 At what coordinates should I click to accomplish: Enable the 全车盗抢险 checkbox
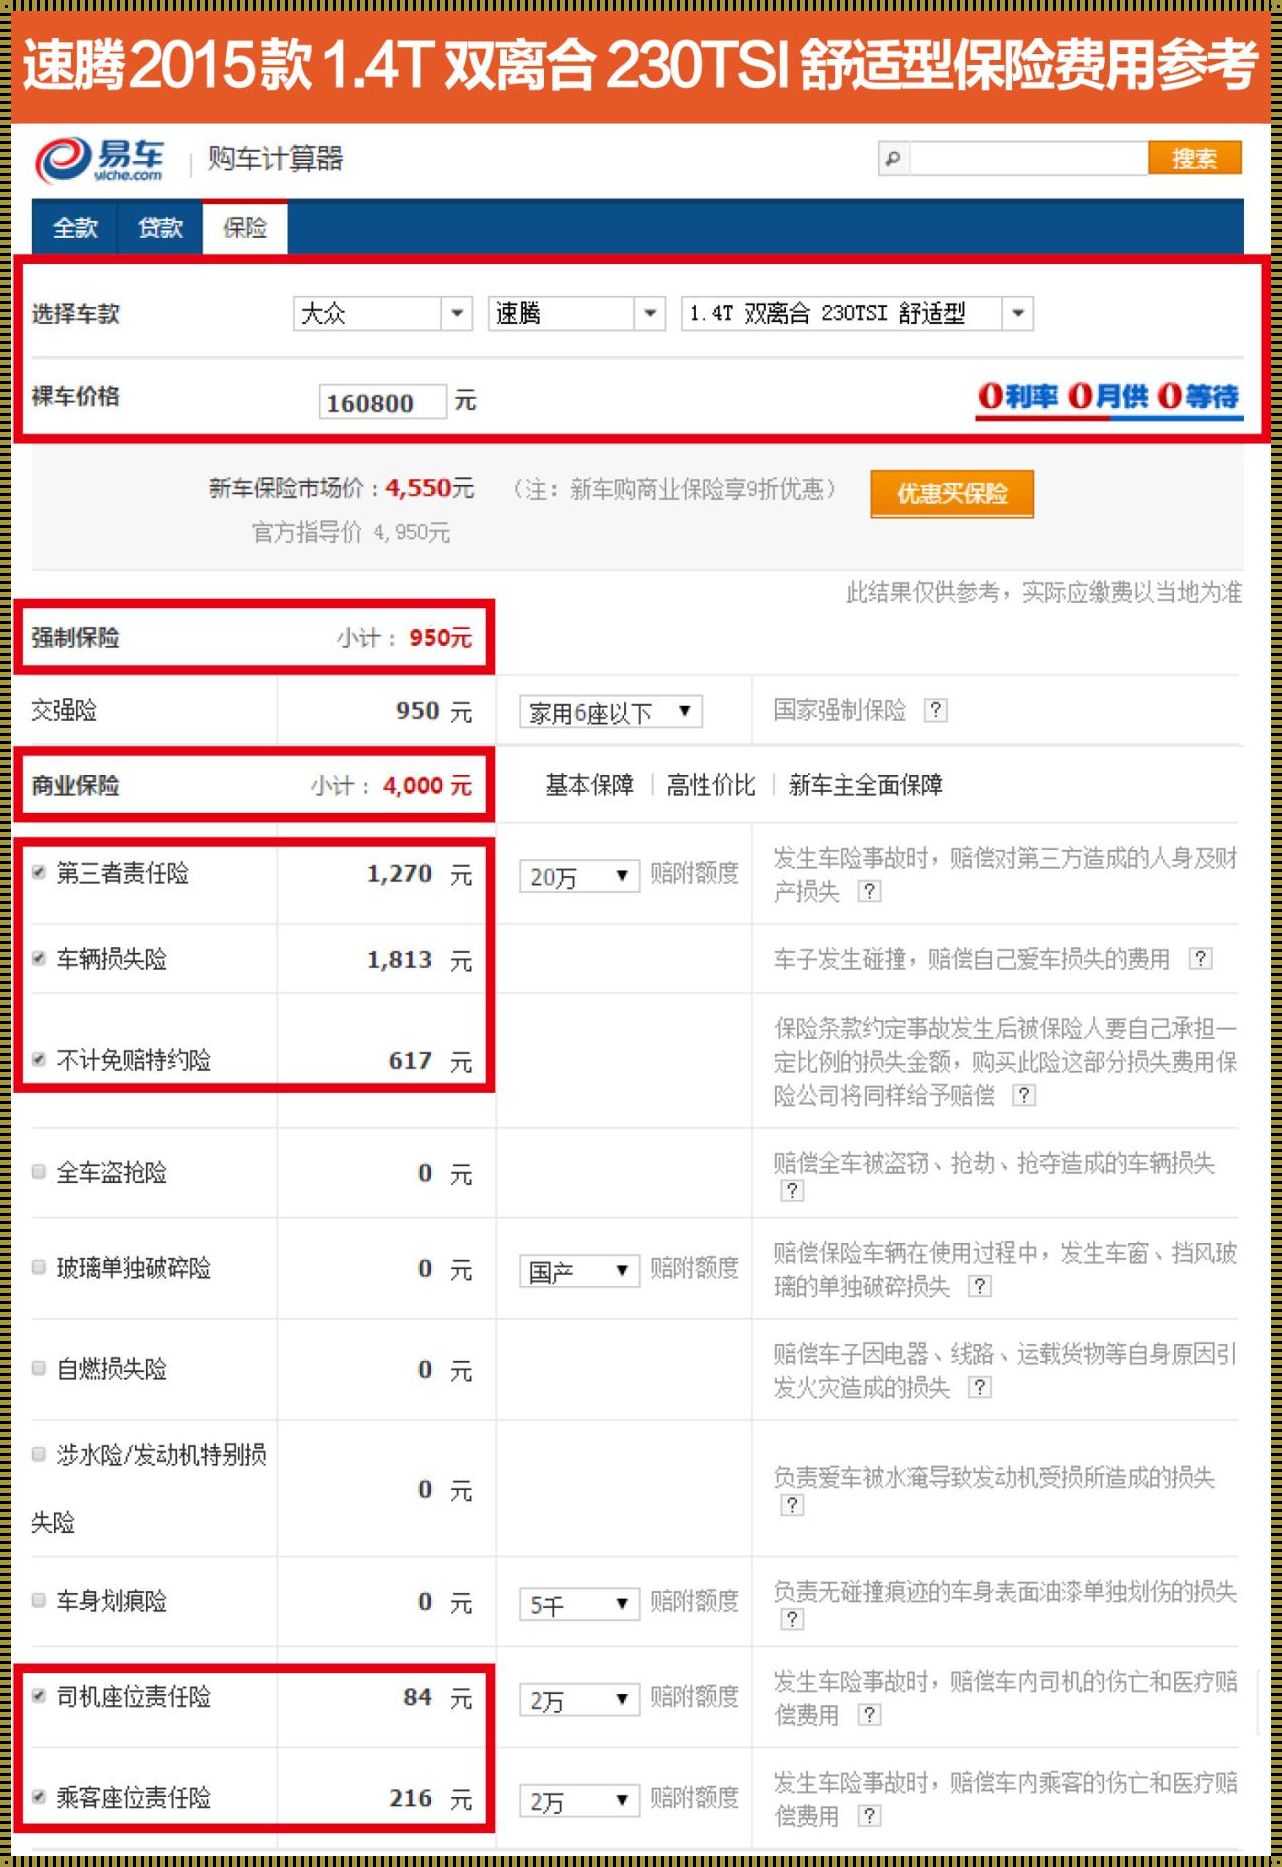tap(39, 1171)
